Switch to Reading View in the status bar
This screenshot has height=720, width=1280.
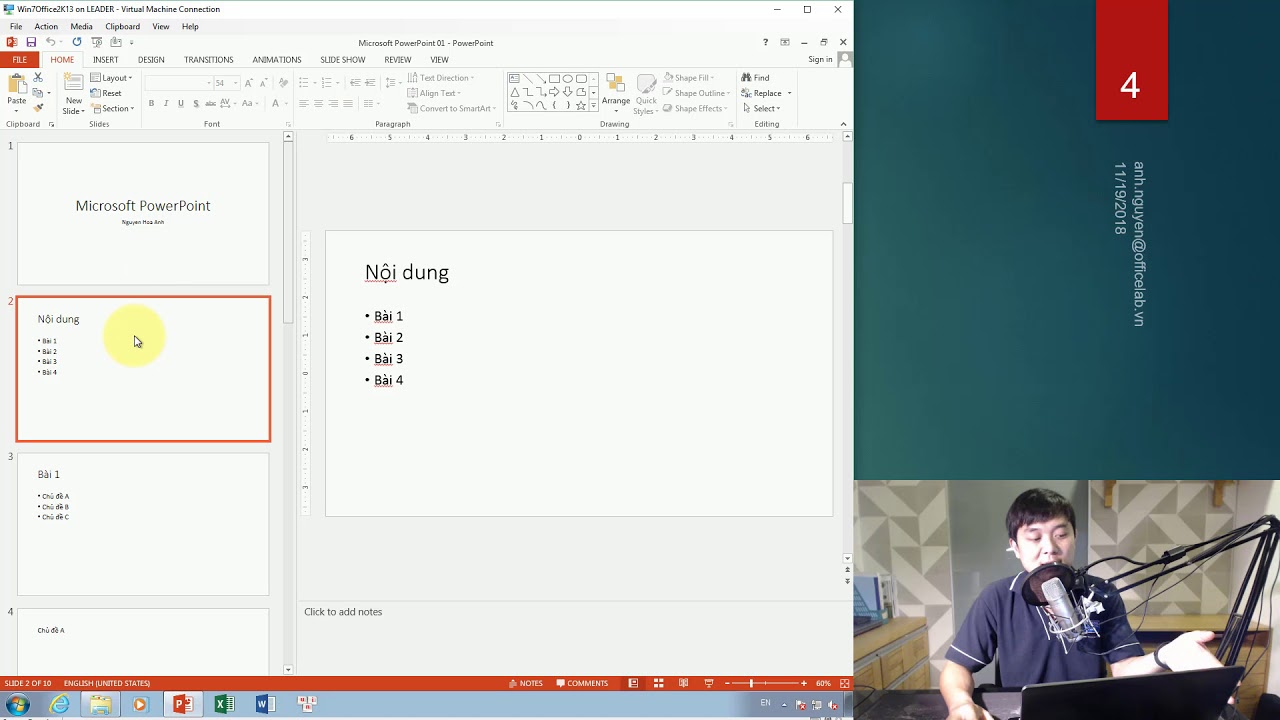tap(683, 683)
